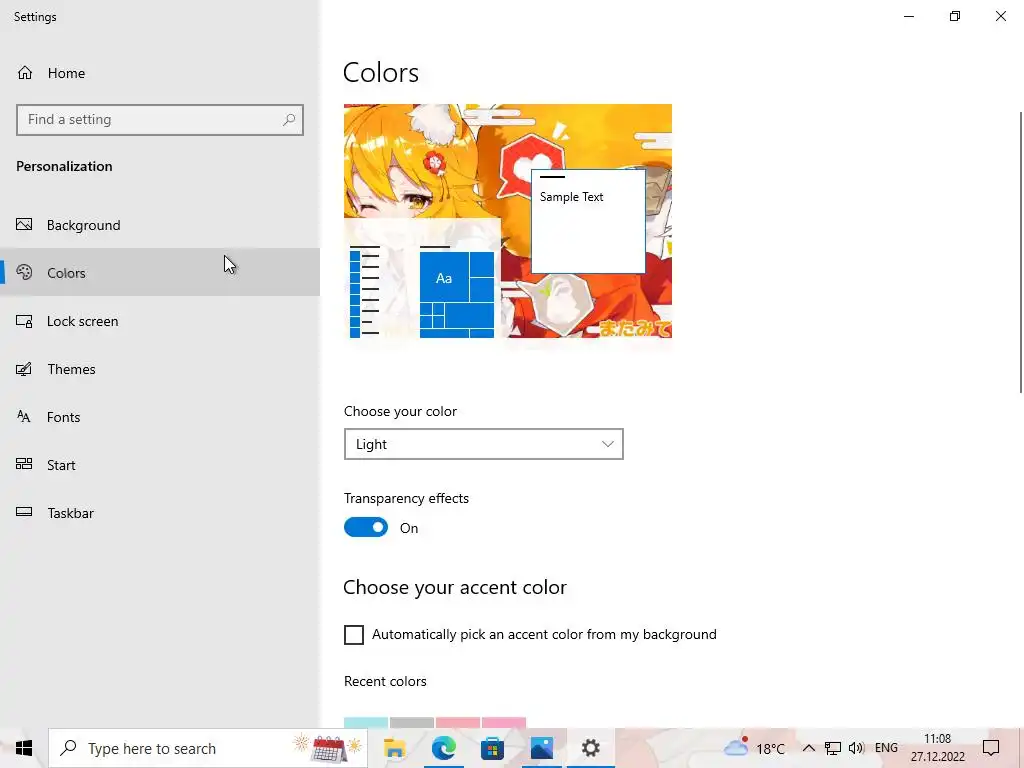Click the Taskbar strip icon in sidebar
Viewport: 1024px width, 768px height.
pos(24,512)
